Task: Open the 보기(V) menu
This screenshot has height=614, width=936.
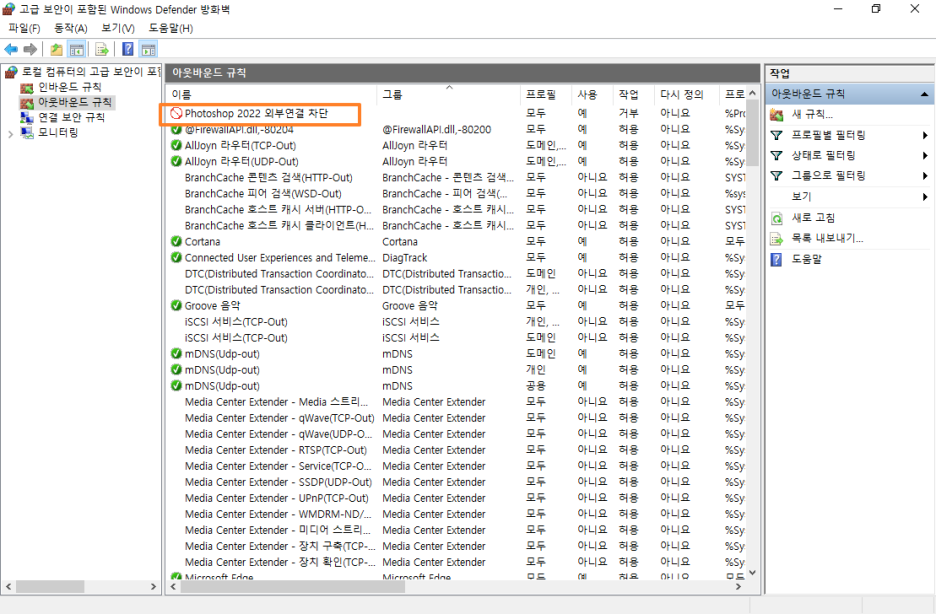Action: click(x=118, y=28)
